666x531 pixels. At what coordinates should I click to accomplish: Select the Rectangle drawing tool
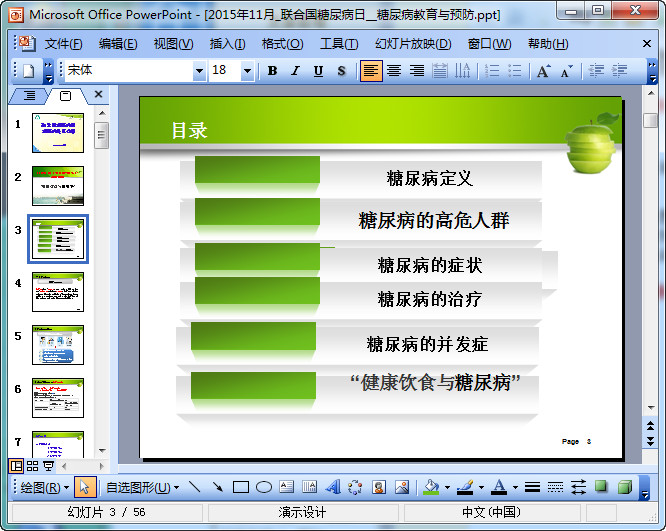point(240,488)
